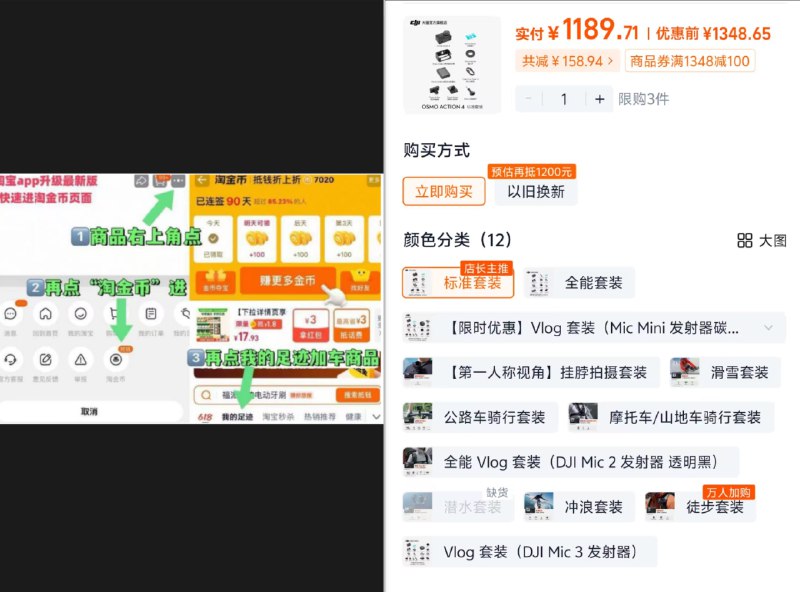
Task: Click the 搜索抵钱 search button
Action: tap(357, 395)
